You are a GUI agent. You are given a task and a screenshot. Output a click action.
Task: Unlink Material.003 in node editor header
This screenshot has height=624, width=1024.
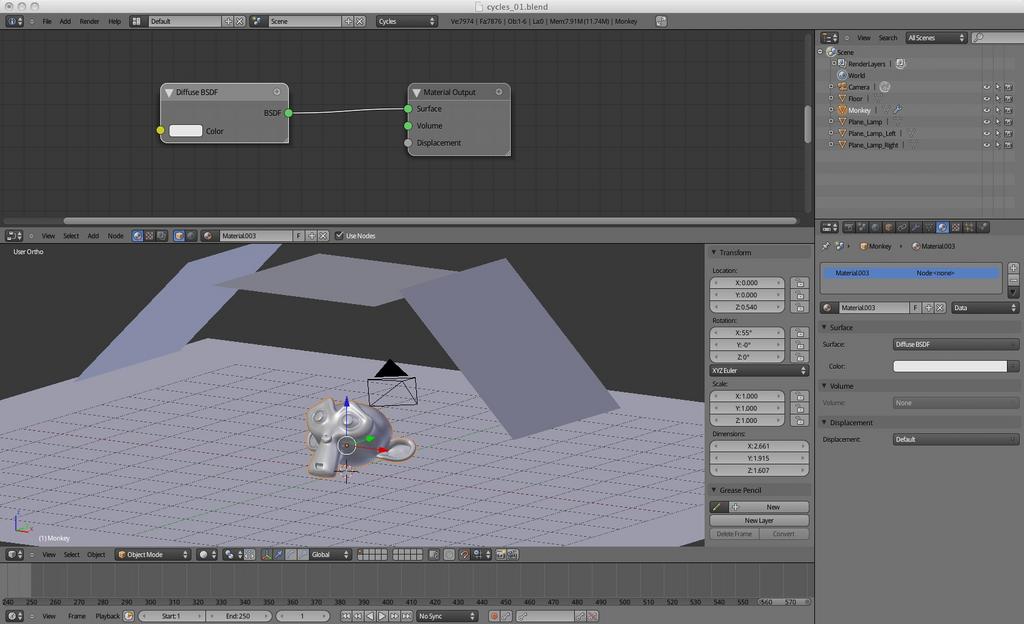(x=323, y=236)
